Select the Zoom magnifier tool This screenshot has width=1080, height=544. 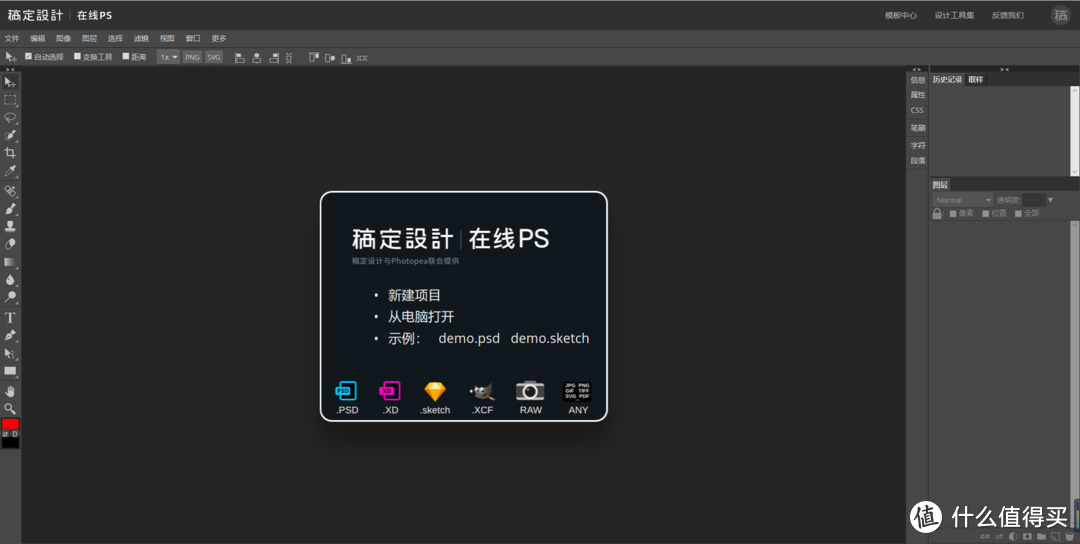(10, 408)
